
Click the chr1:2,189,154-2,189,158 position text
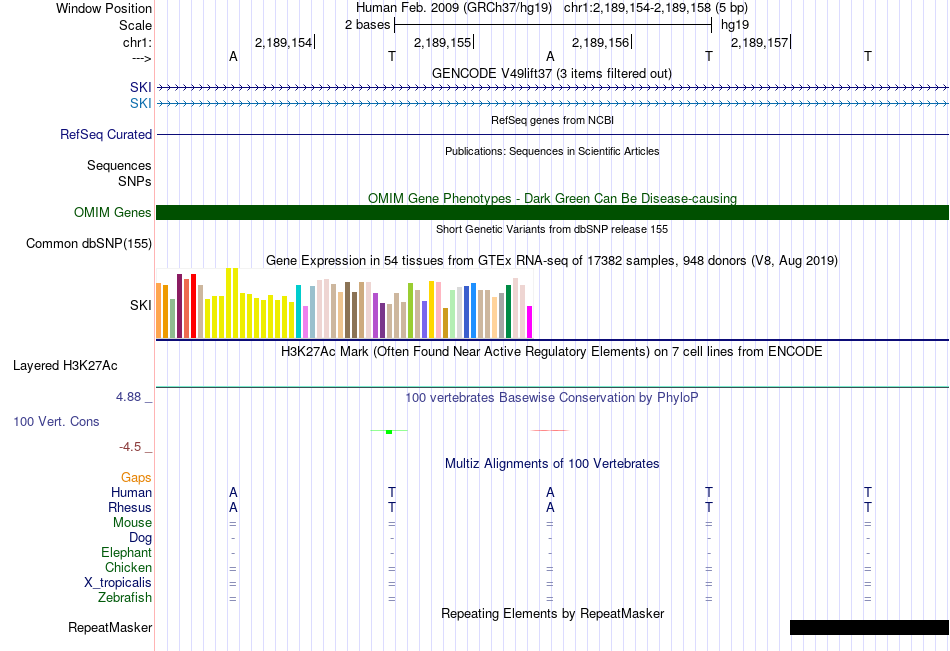point(656,8)
